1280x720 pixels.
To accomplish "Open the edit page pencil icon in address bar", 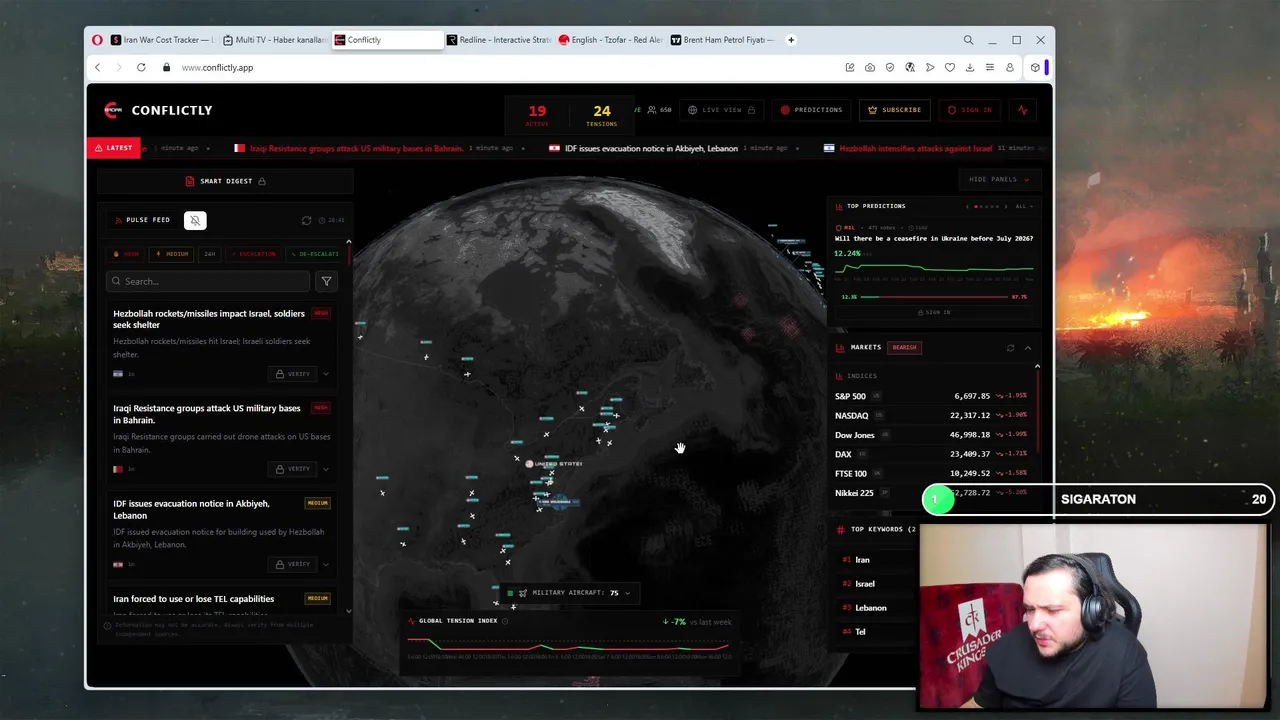I will click(850, 67).
